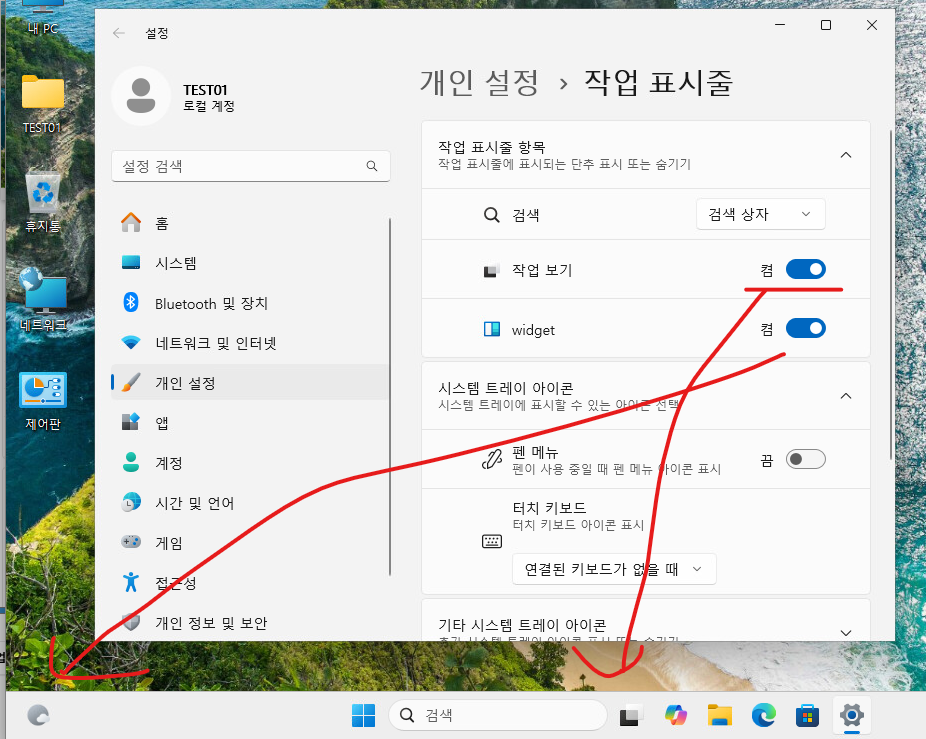The height and width of the screenshot is (739, 926).
Task: Click the 게임 controller icon
Action: pyautogui.click(x=131, y=542)
